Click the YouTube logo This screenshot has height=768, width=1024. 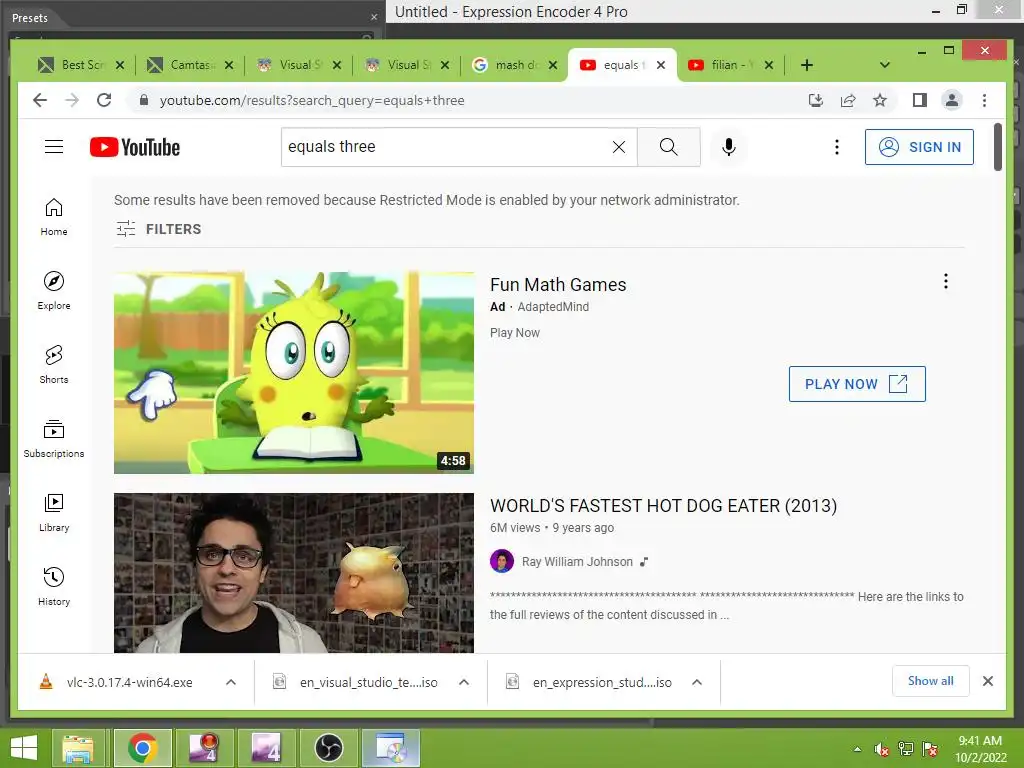coord(135,147)
